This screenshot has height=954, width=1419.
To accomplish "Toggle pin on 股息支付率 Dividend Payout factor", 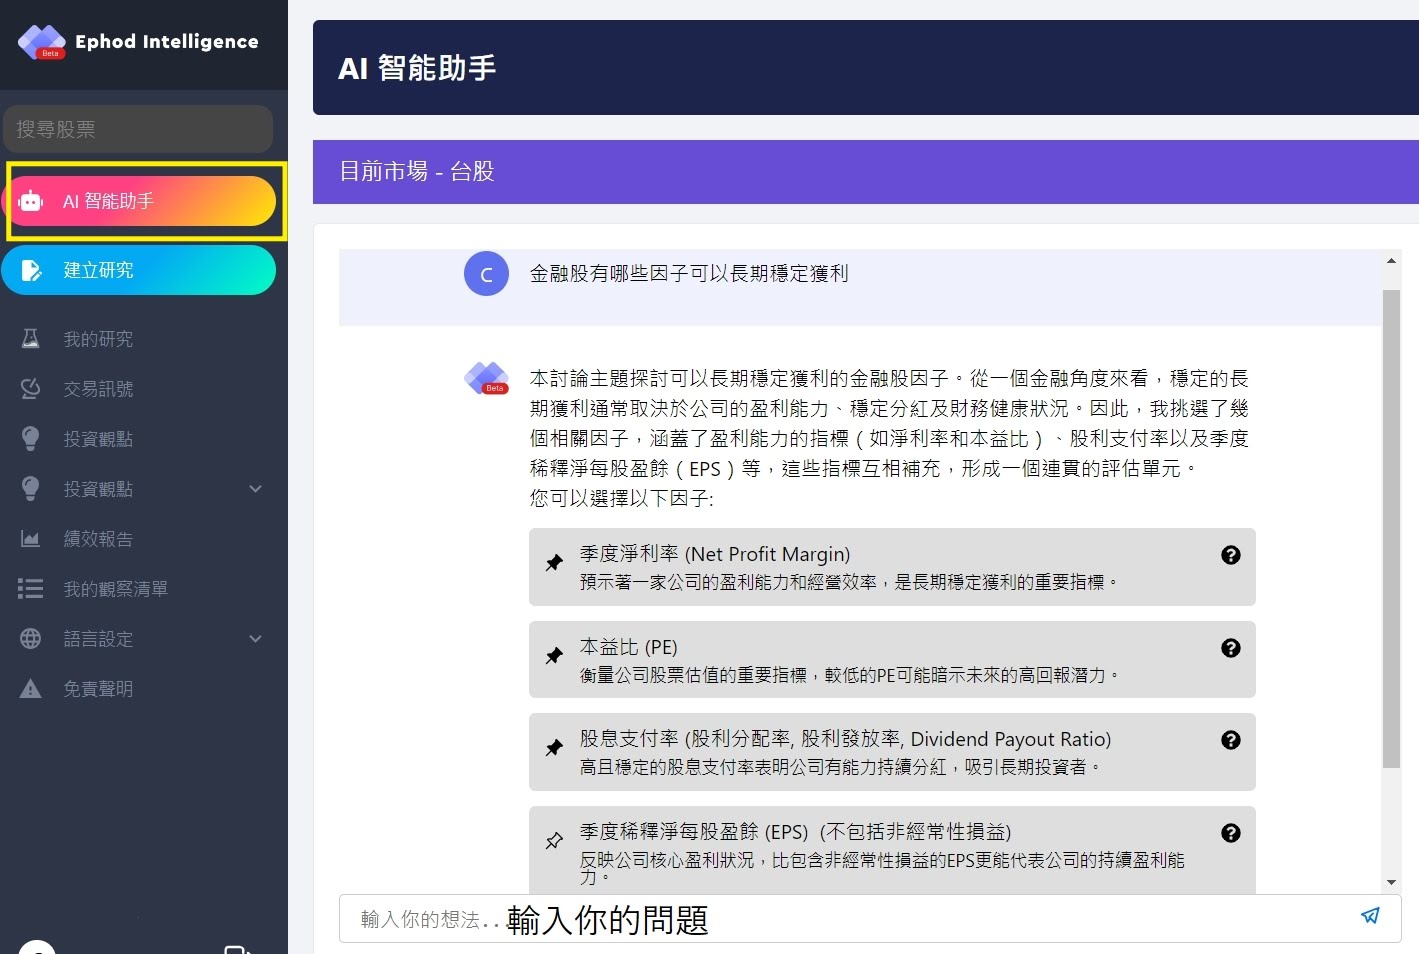I will coord(554,748).
